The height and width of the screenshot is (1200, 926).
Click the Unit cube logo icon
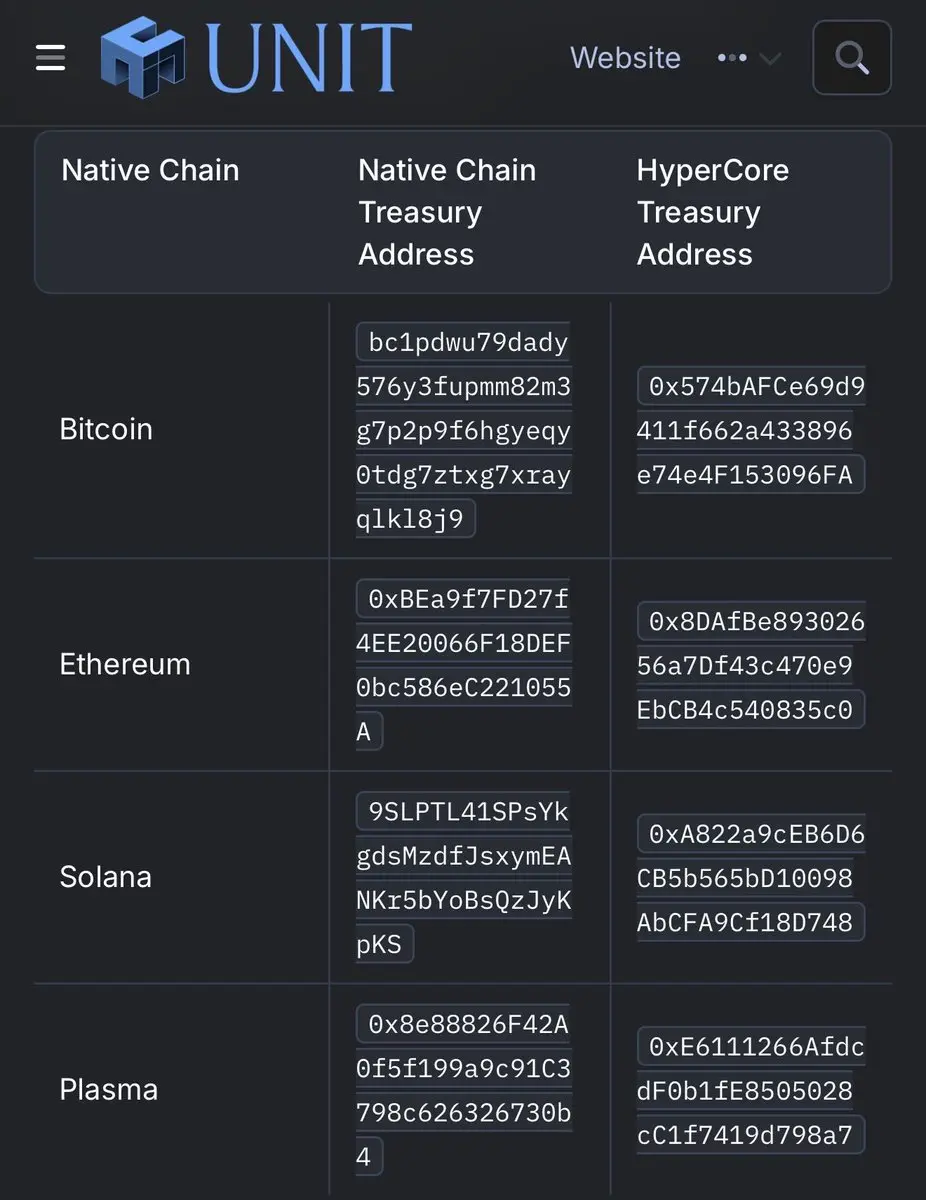coord(143,57)
